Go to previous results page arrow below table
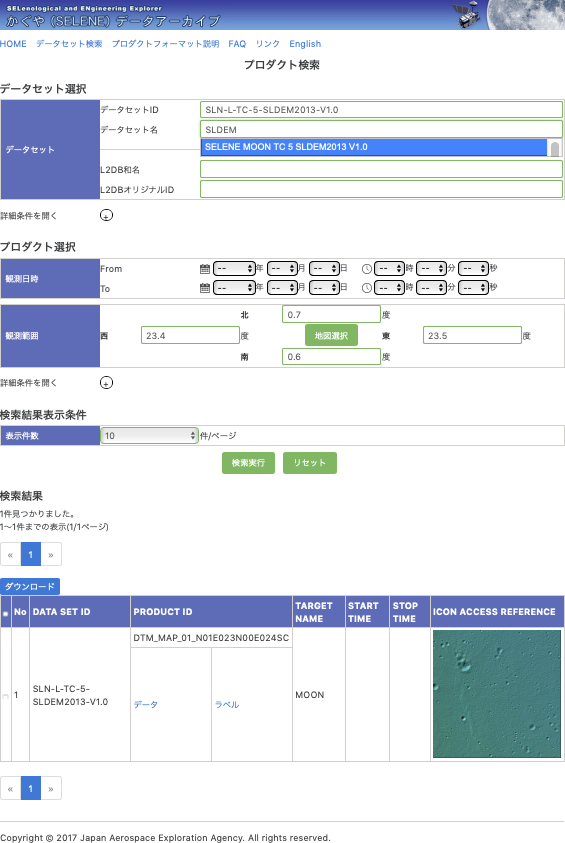Image resolution: width=565 pixels, height=843 pixels. click(x=10, y=789)
